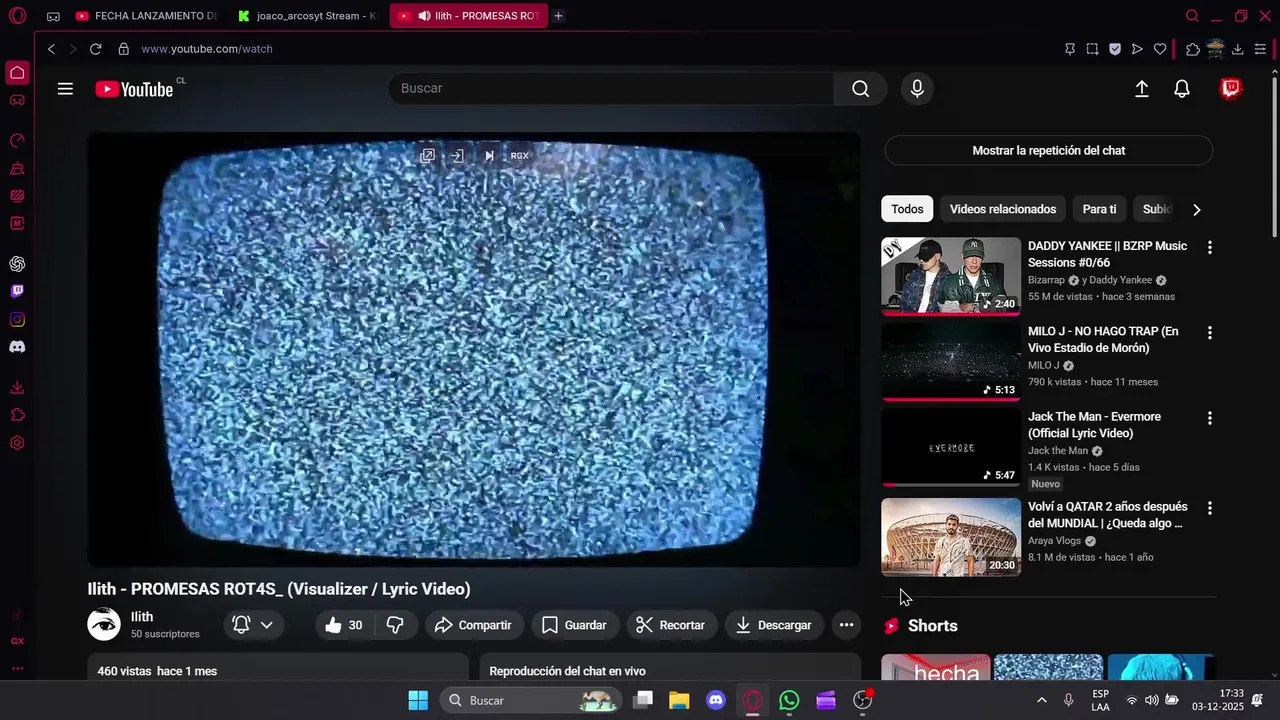The width and height of the screenshot is (1280, 720).
Task: Select the Para ti filter chip
Action: point(1099,209)
